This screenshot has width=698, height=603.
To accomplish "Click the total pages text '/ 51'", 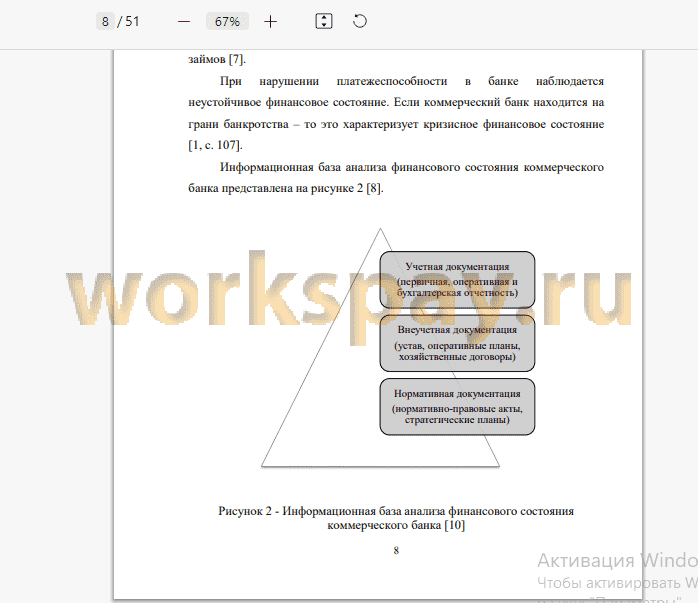I will pos(128,21).
